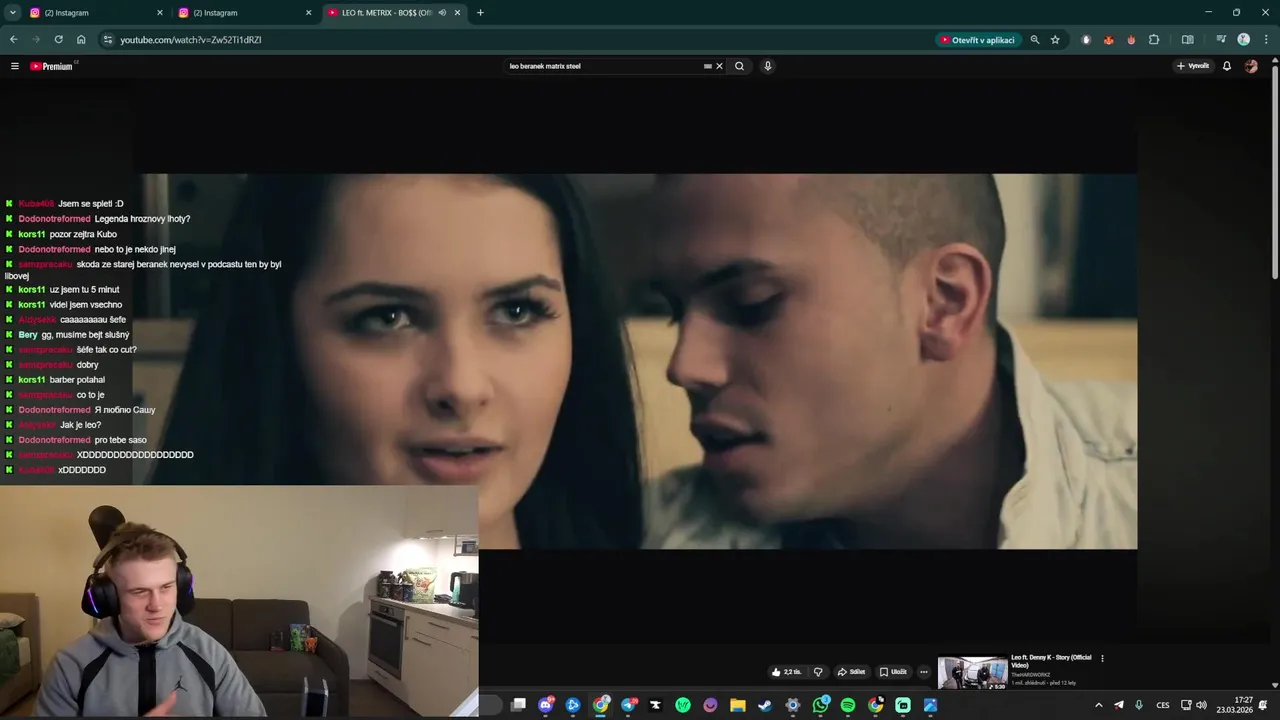Show hidden system tray icons
Viewport: 1280px width, 720px height.
point(1098,705)
